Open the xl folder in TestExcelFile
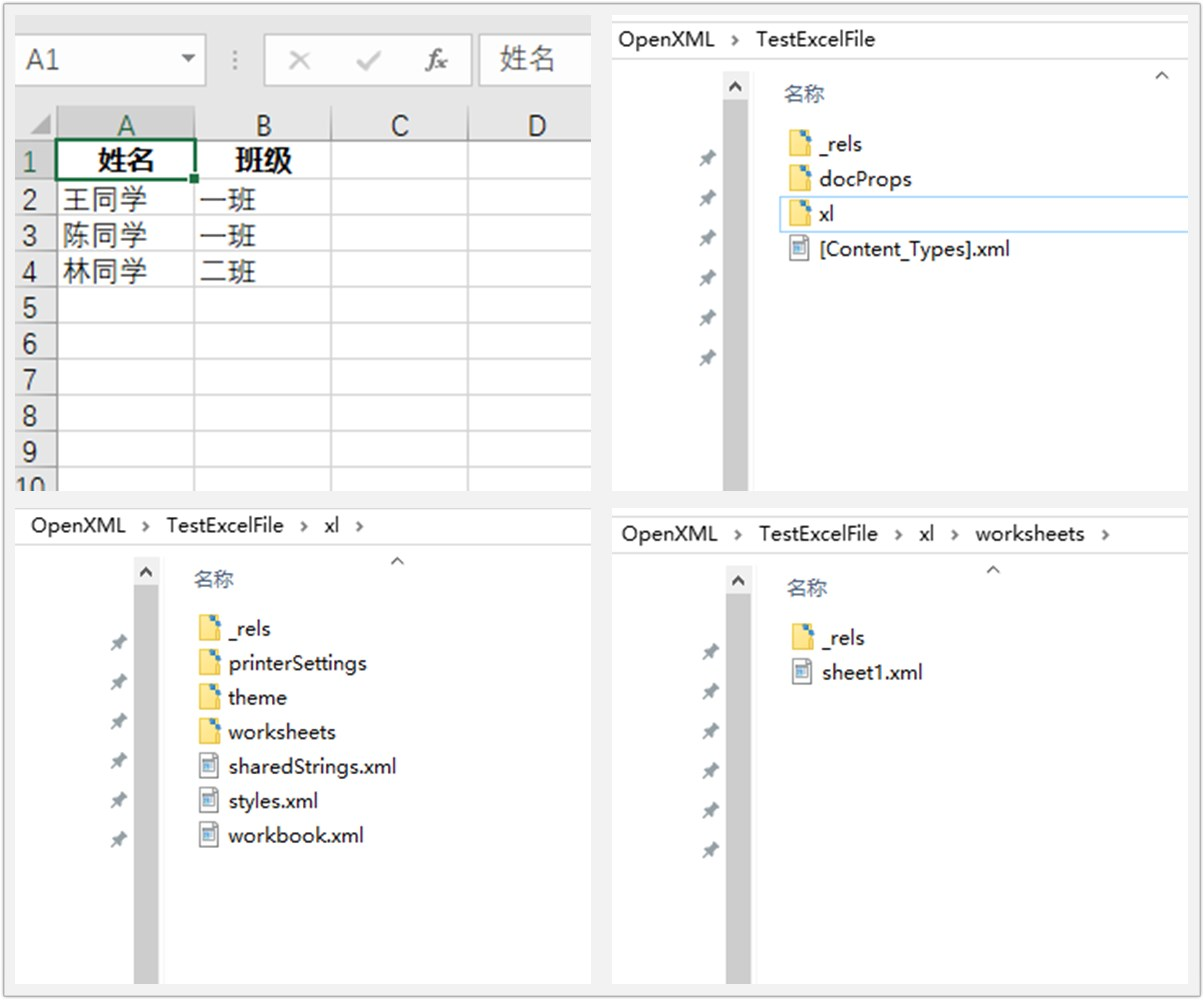The image size is (1204, 1000). coord(826,213)
